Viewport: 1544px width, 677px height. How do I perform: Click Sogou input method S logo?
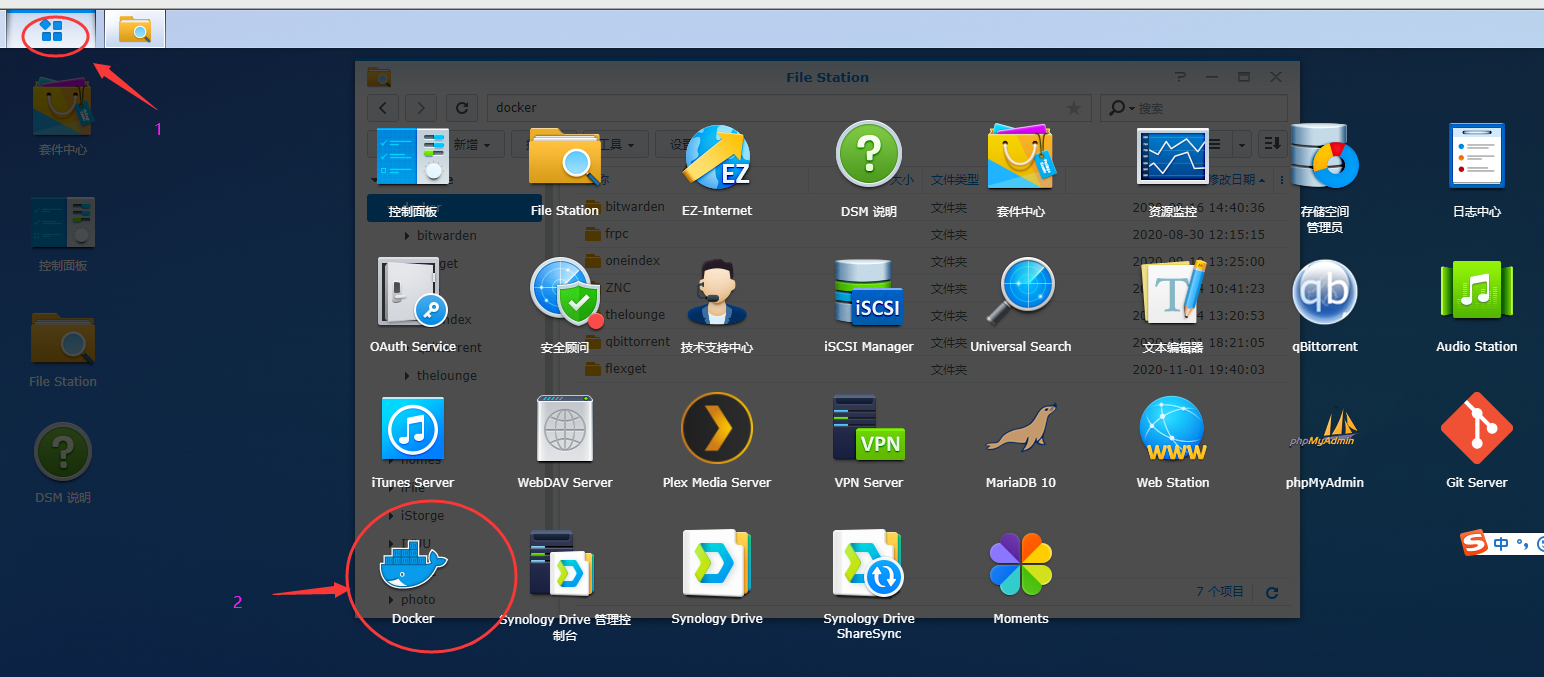tap(1474, 544)
